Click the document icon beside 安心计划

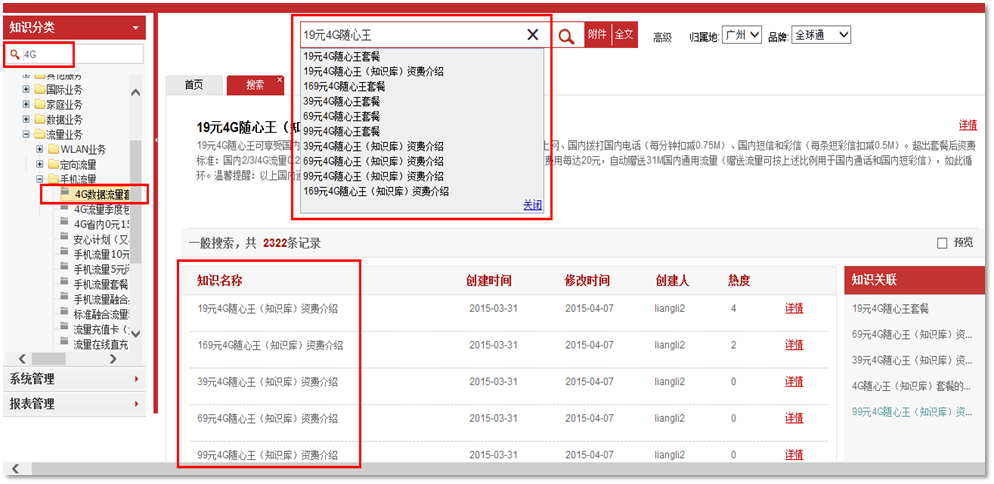pos(65,239)
